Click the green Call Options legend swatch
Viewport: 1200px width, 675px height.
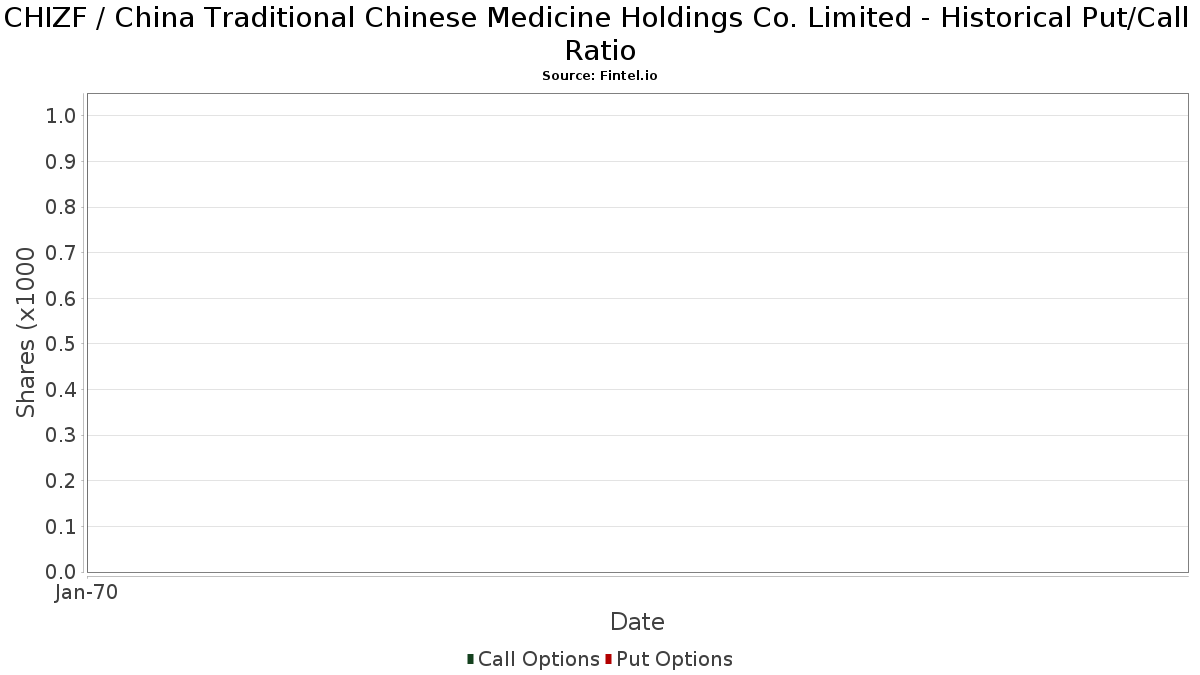pyautogui.click(x=470, y=659)
